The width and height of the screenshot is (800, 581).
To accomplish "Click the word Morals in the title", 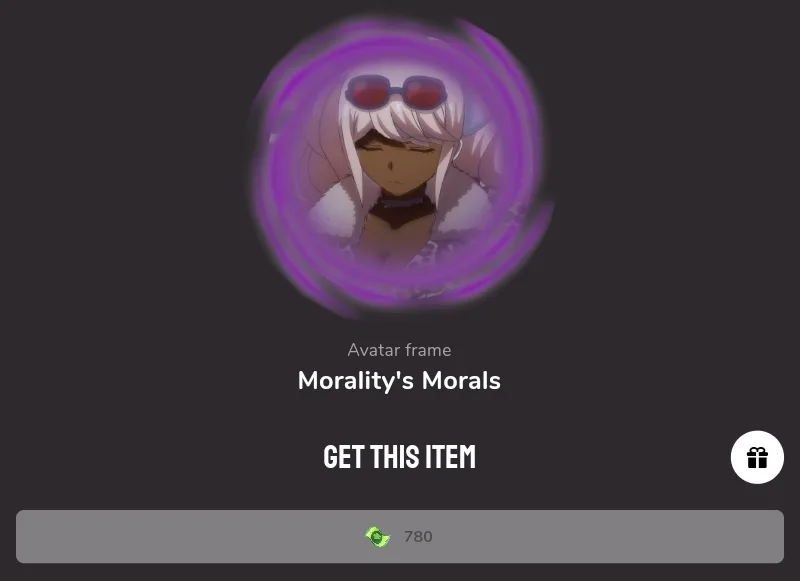I will [x=461, y=381].
